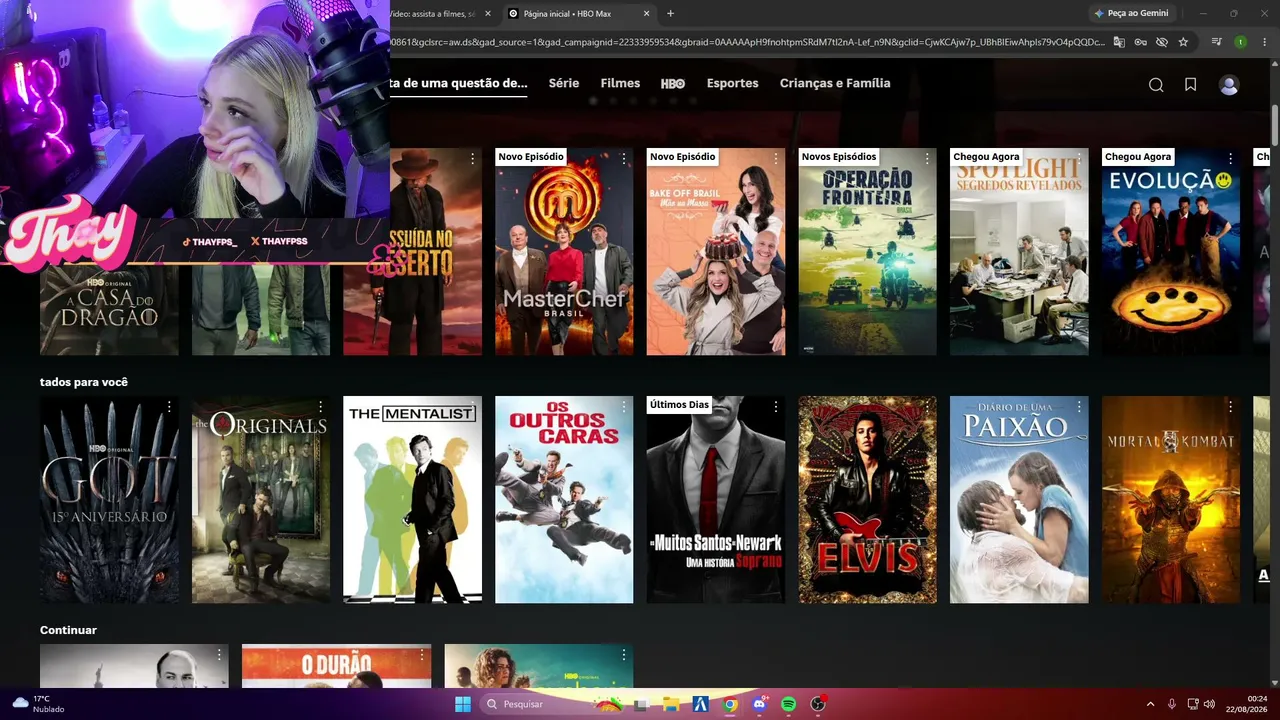The width and height of the screenshot is (1280, 720).
Task: Open the Os Outros Caras poster
Action: (564, 500)
